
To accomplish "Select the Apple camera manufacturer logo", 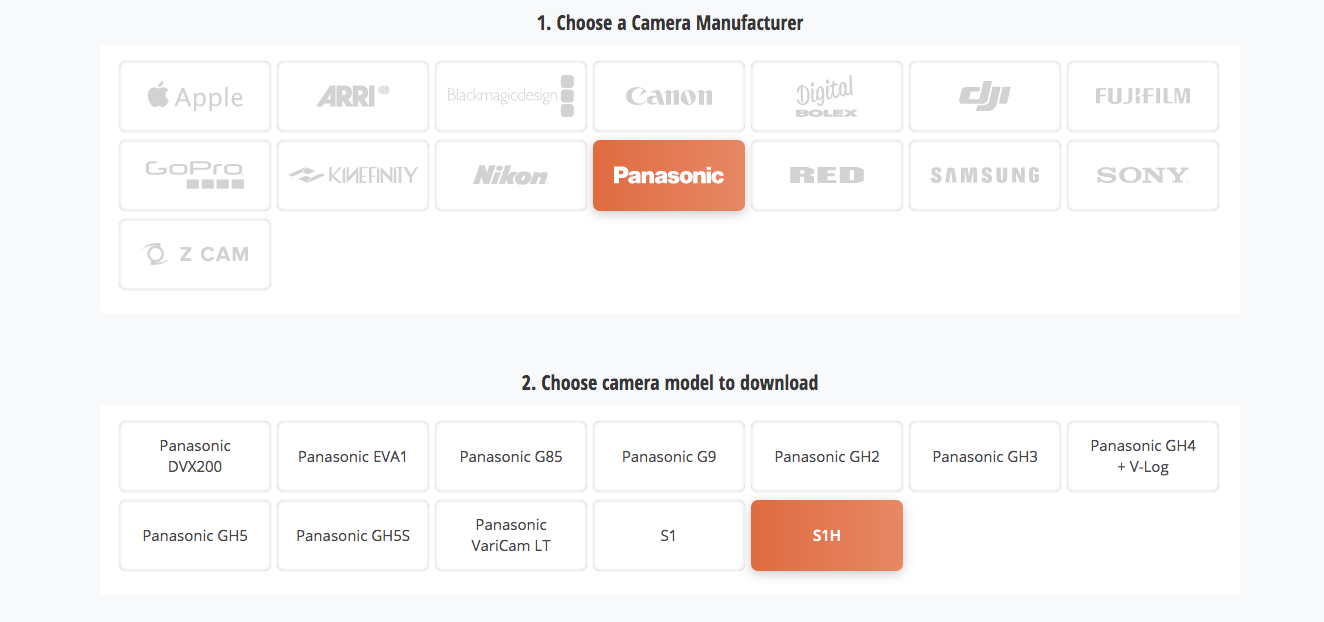I will pos(194,96).
